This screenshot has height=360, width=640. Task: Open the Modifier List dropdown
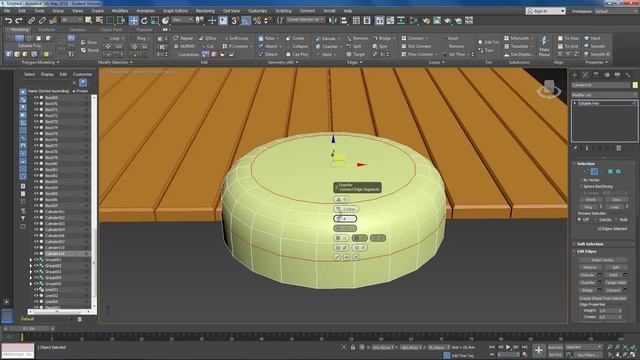(604, 95)
